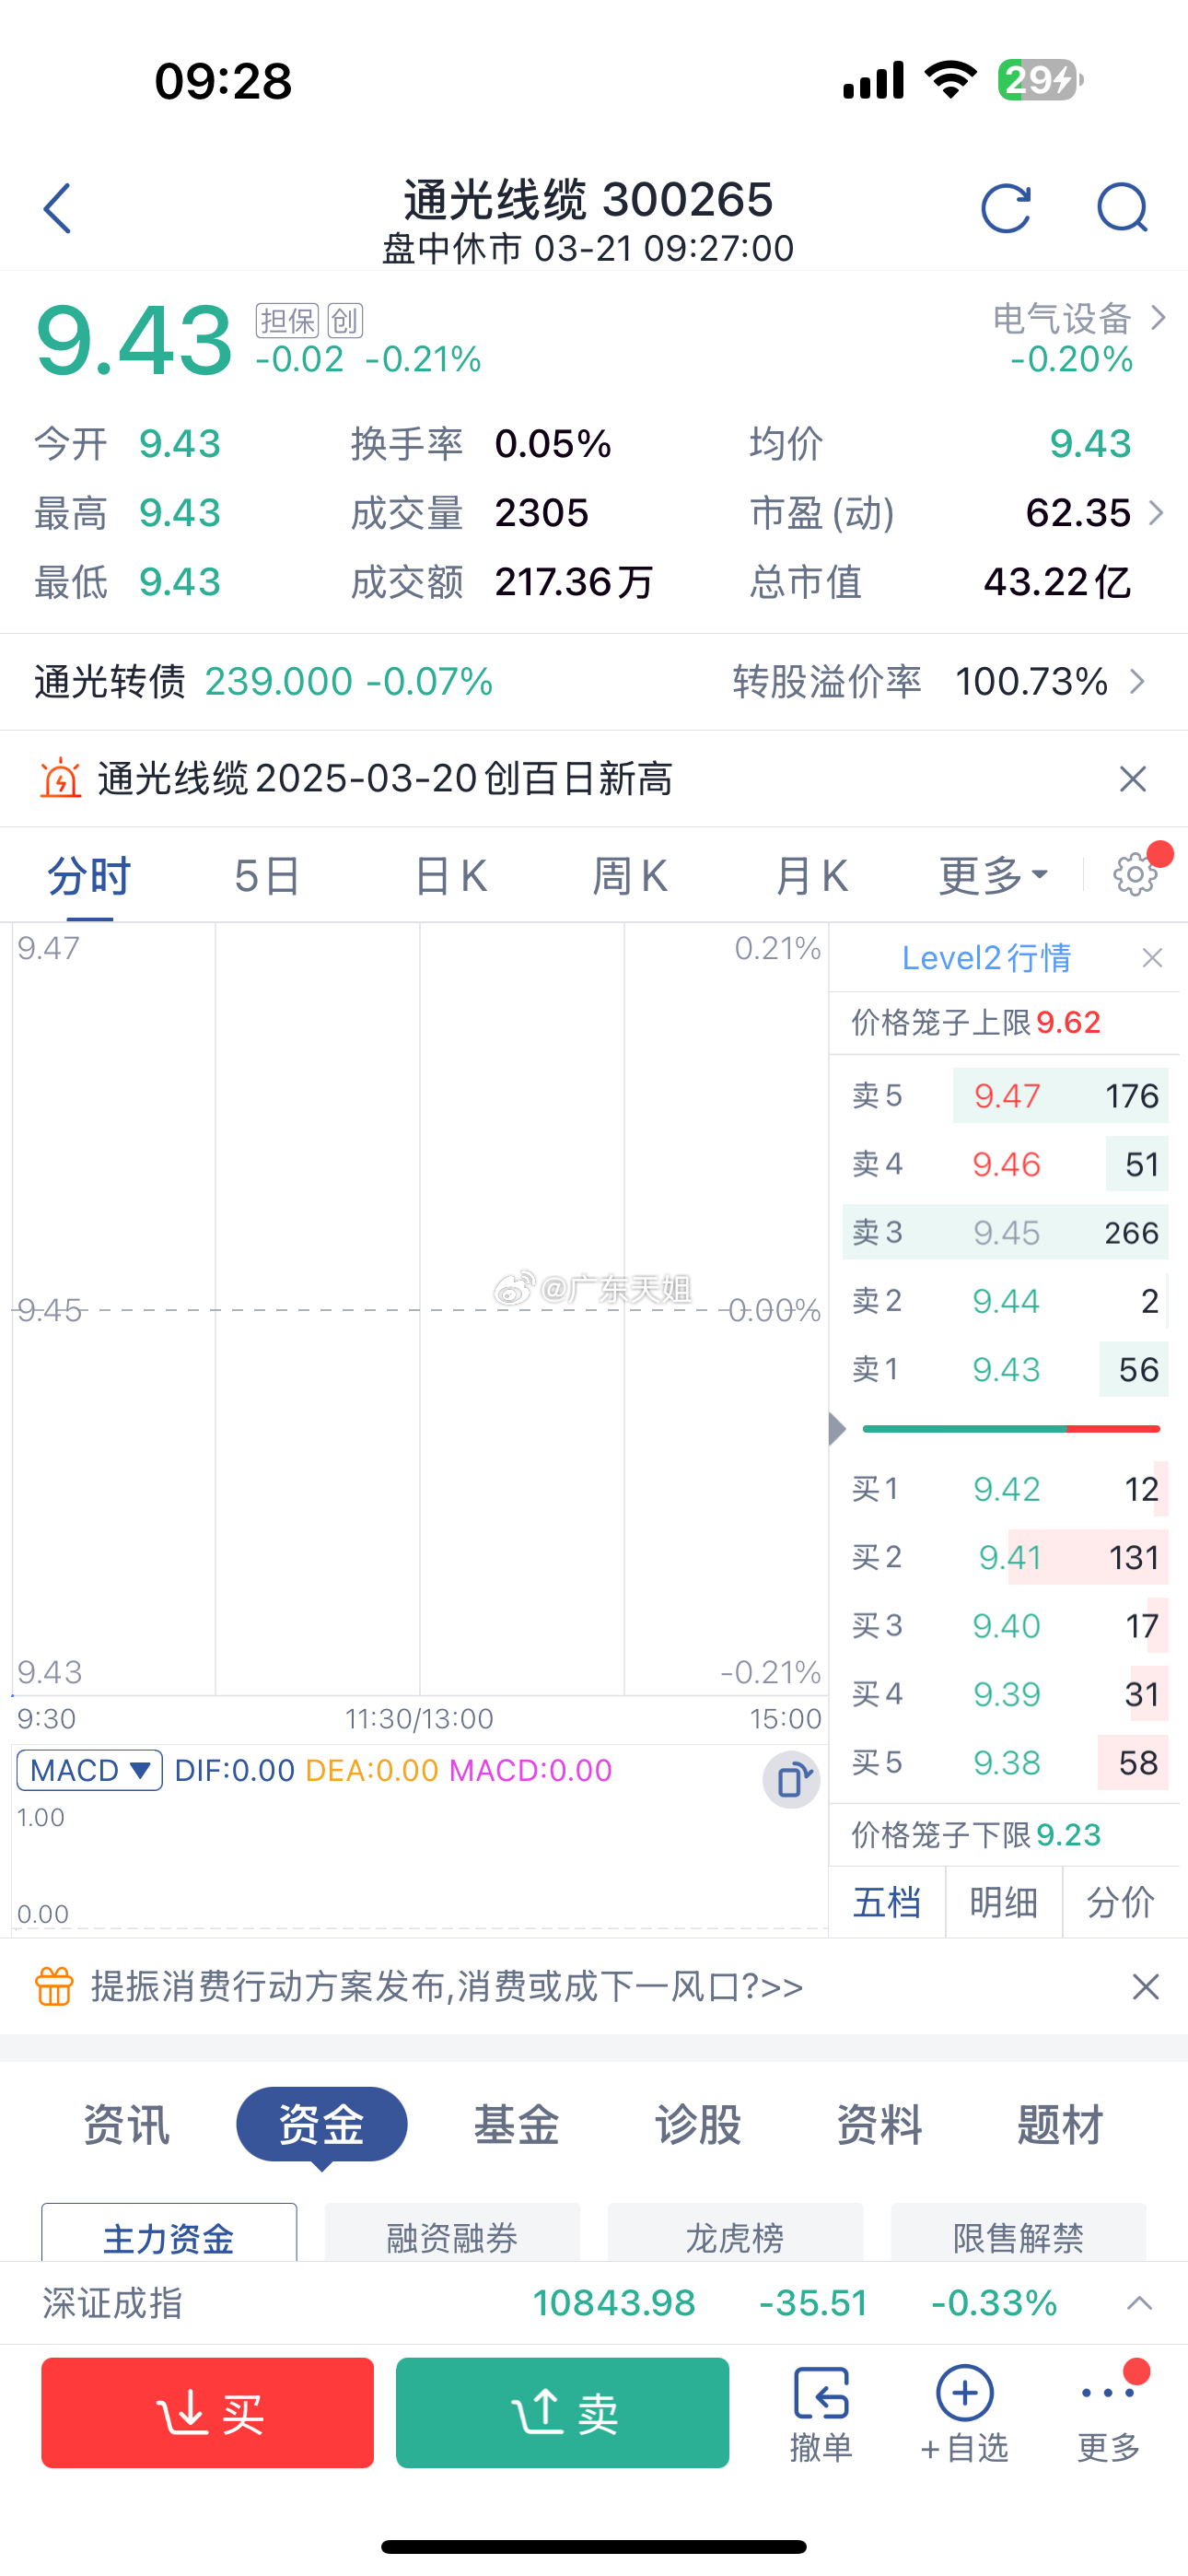Select 卖4 row at 9.46

1005,1164
